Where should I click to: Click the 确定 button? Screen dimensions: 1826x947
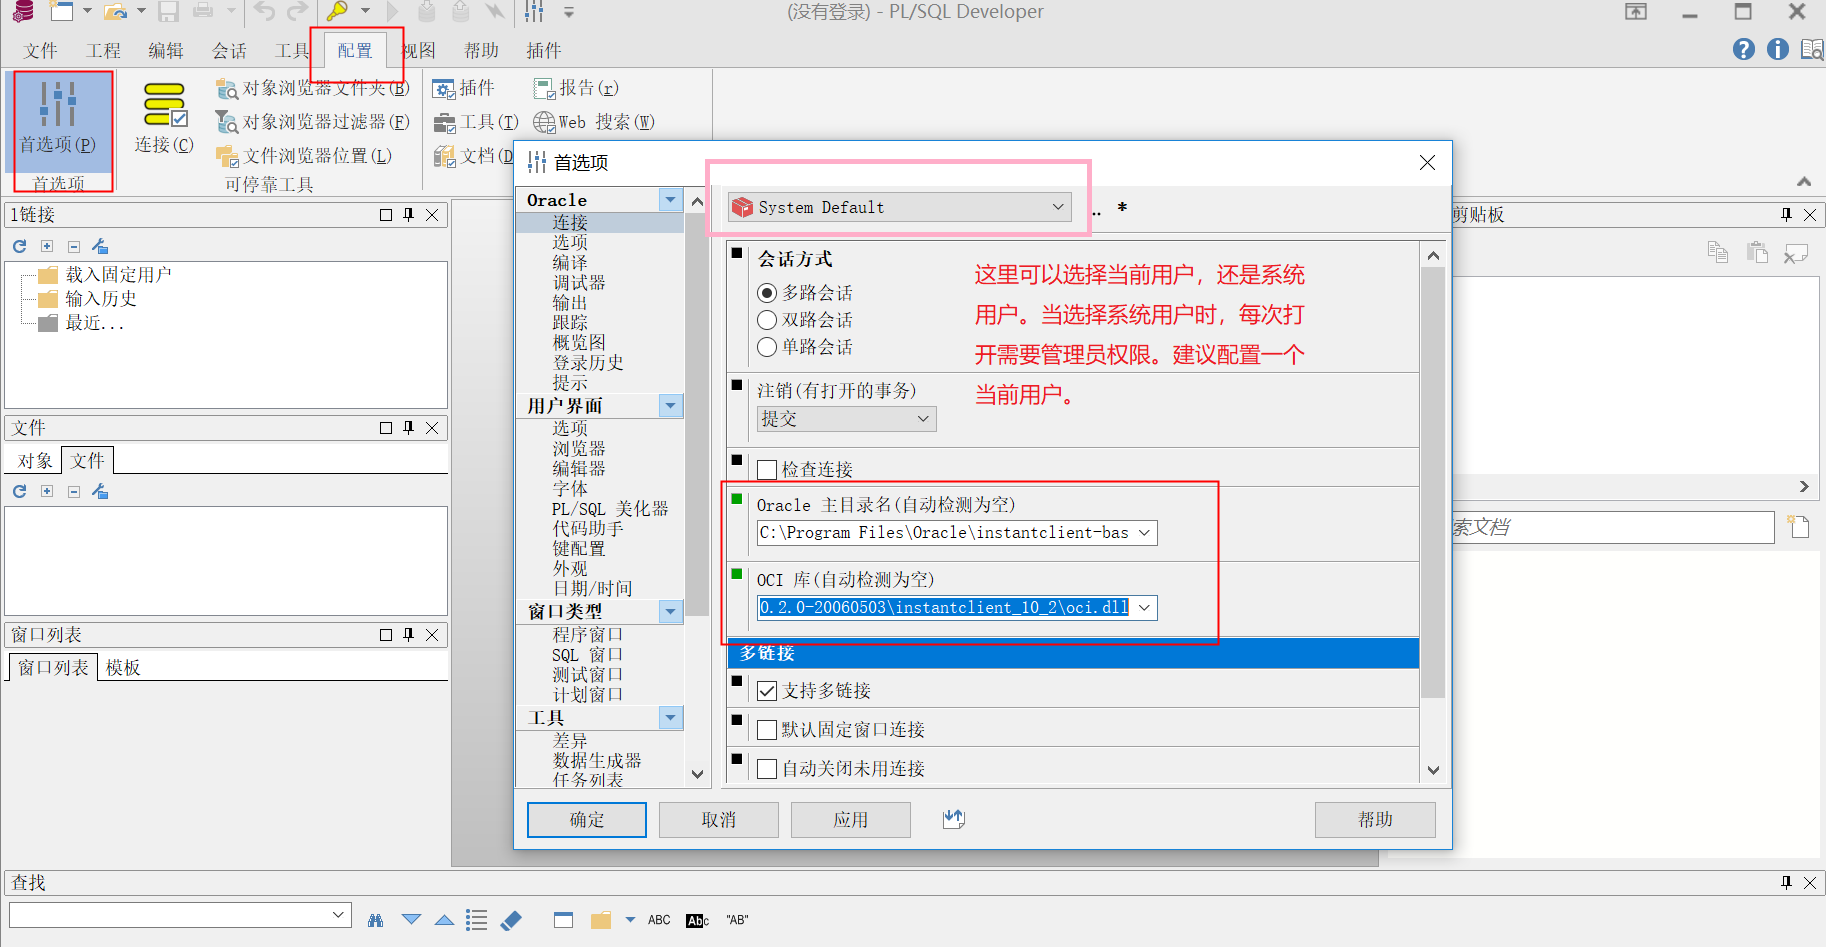click(587, 820)
